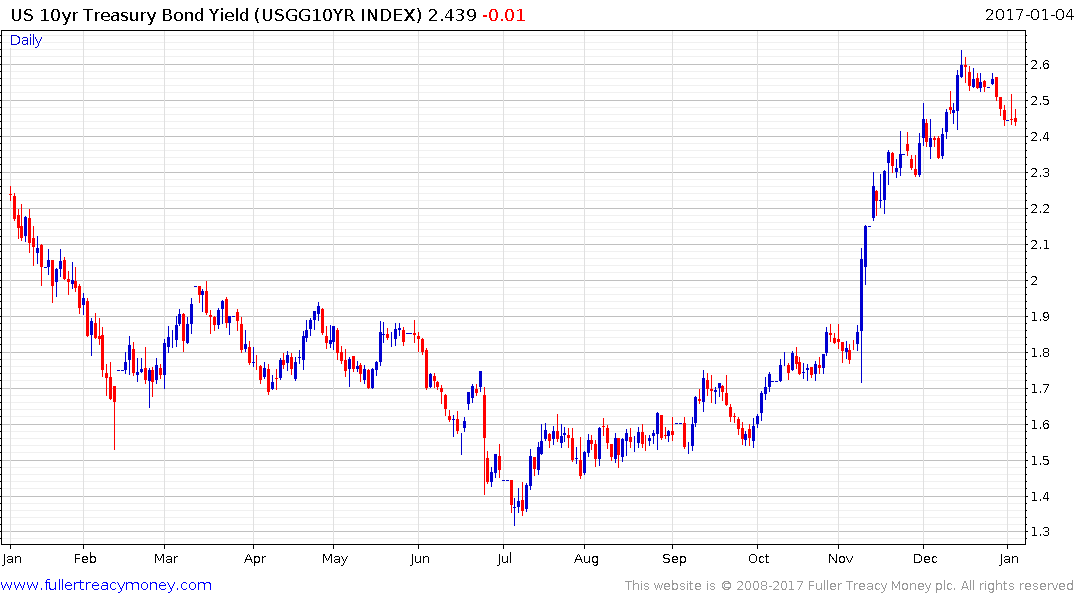Image resolution: width=1075 pixels, height=600 pixels.
Task: Click the 1.6 y-axis label
Action: pyautogui.click(x=1040, y=424)
